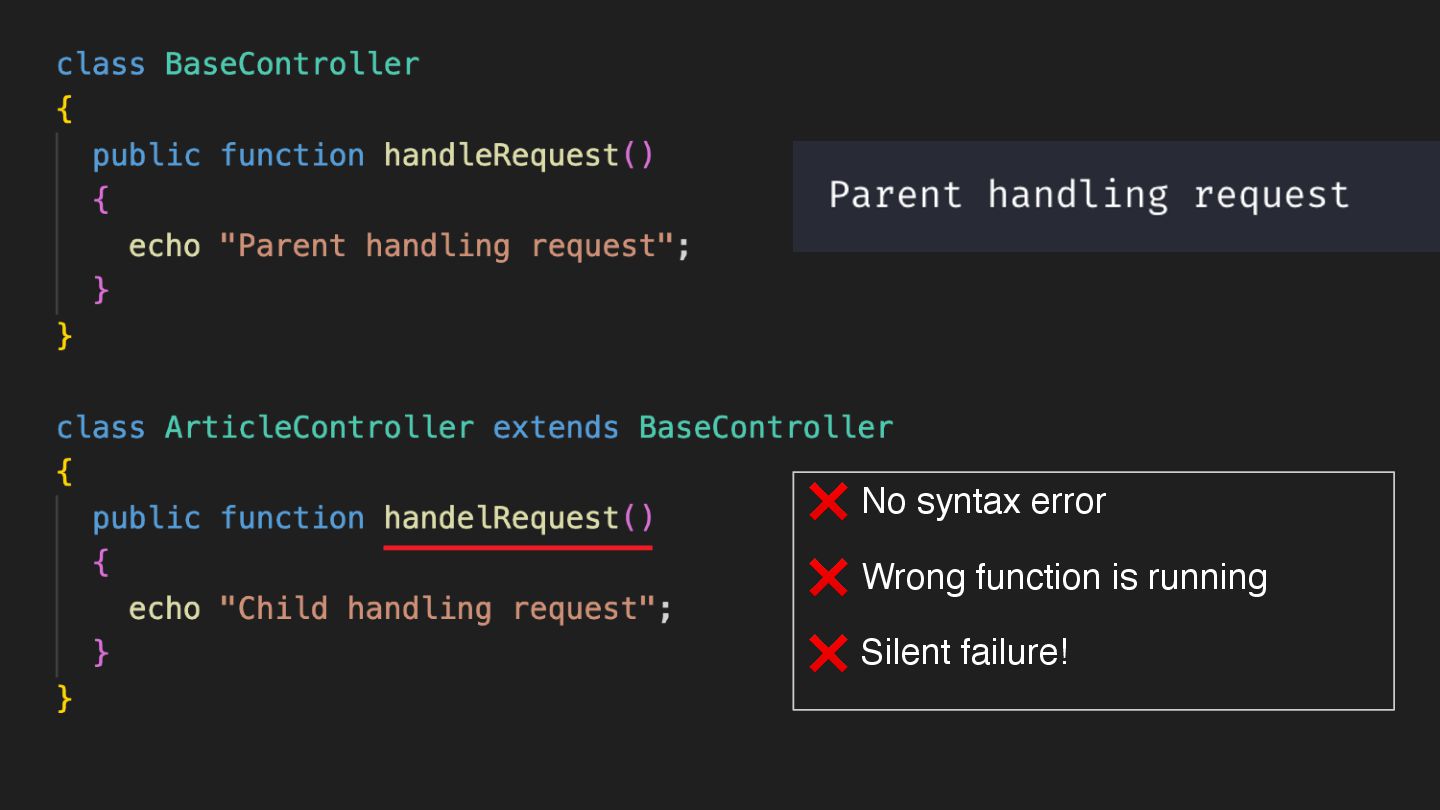Screen dimensions: 1440x810
Task: Click the closing yellow brace of ArticleController class
Action: [x=65, y=697]
